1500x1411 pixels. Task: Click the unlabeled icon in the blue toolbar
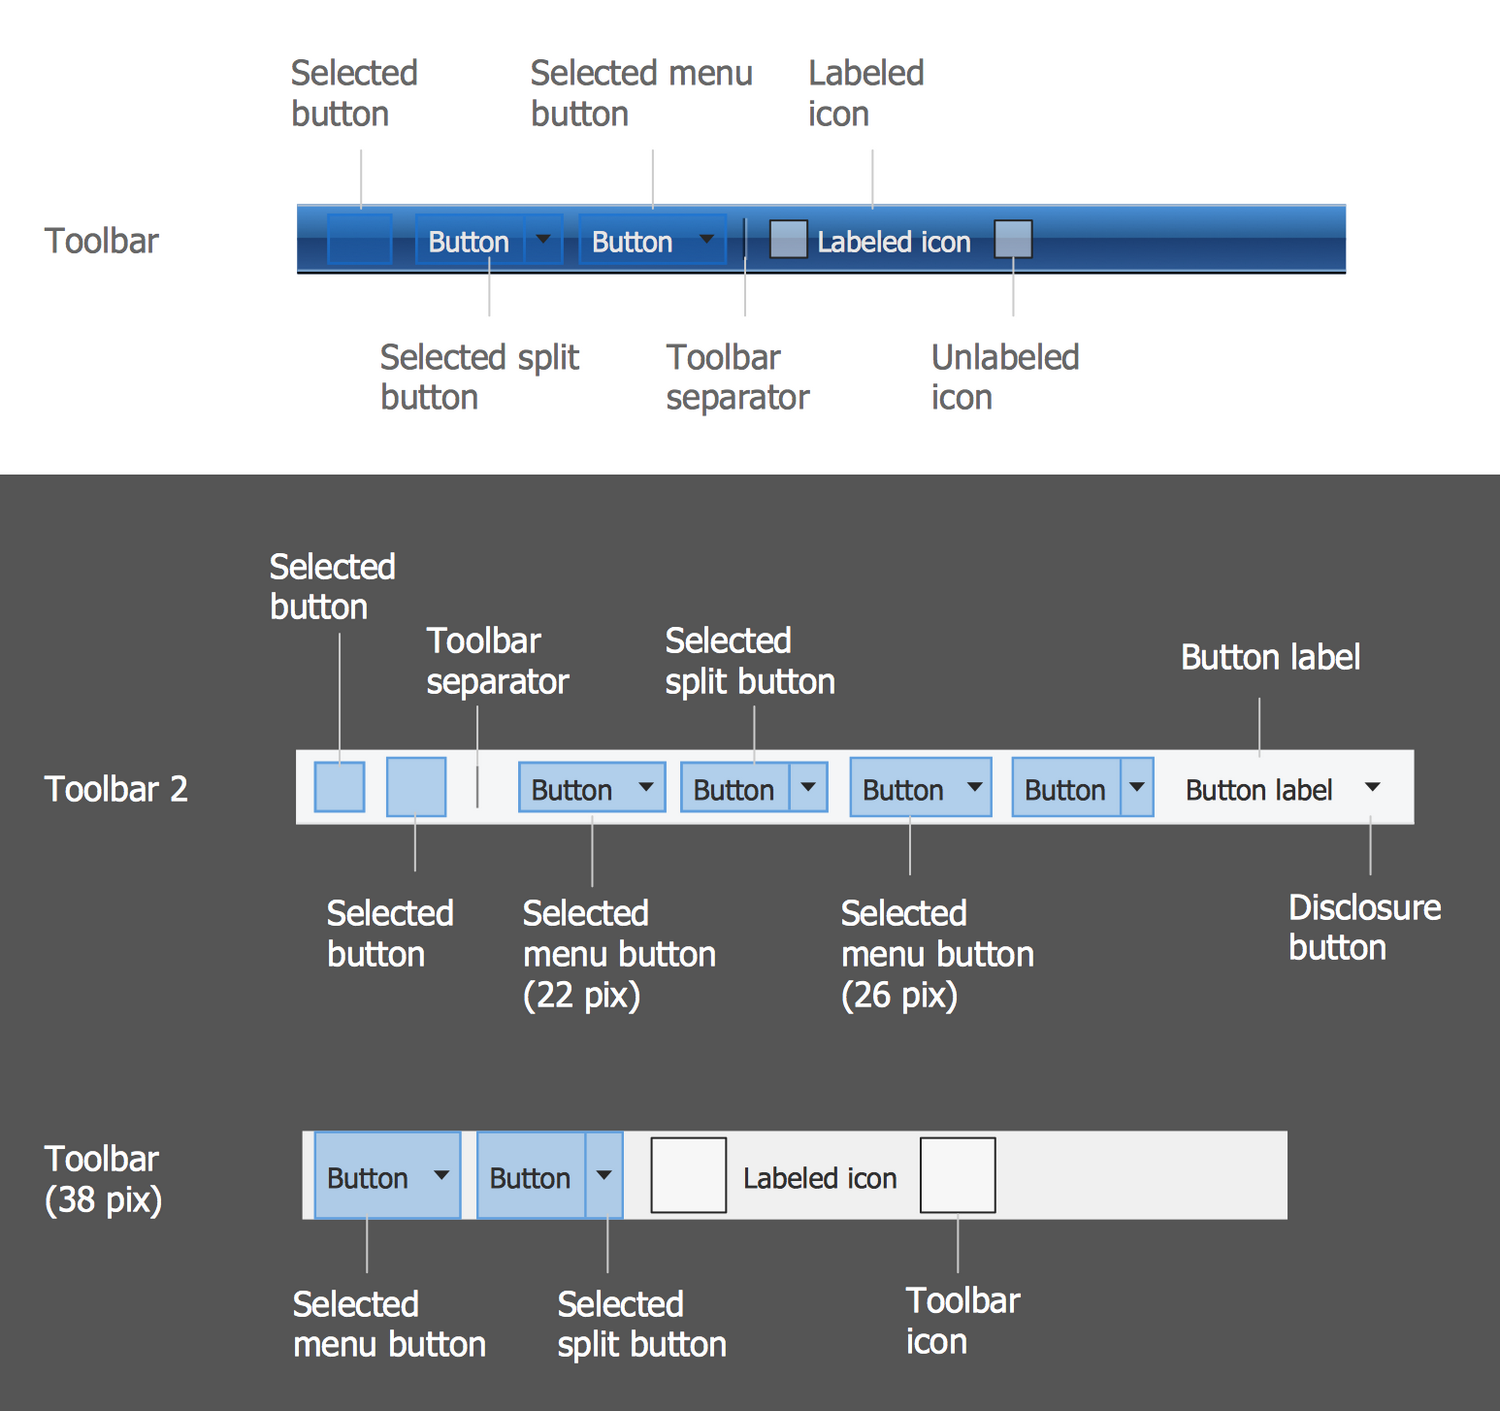click(x=1013, y=240)
